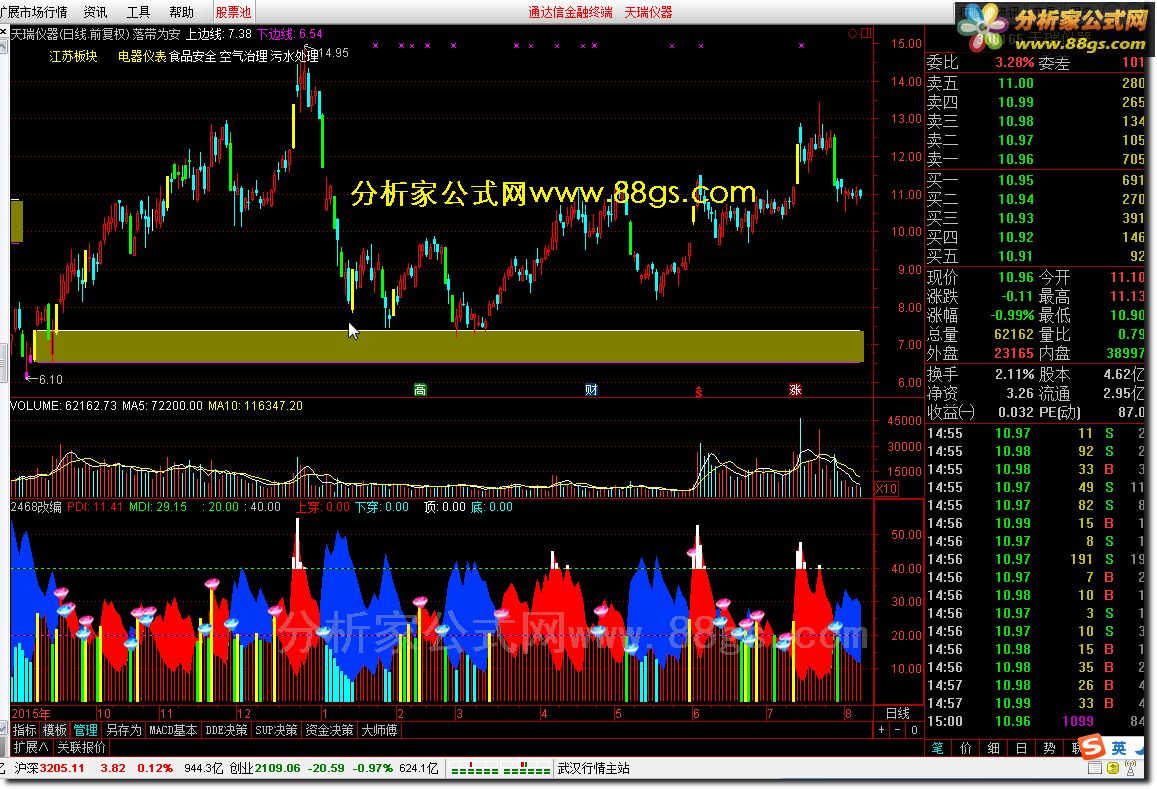
Task: Click the 高 marker on the chart
Action: click(x=420, y=390)
